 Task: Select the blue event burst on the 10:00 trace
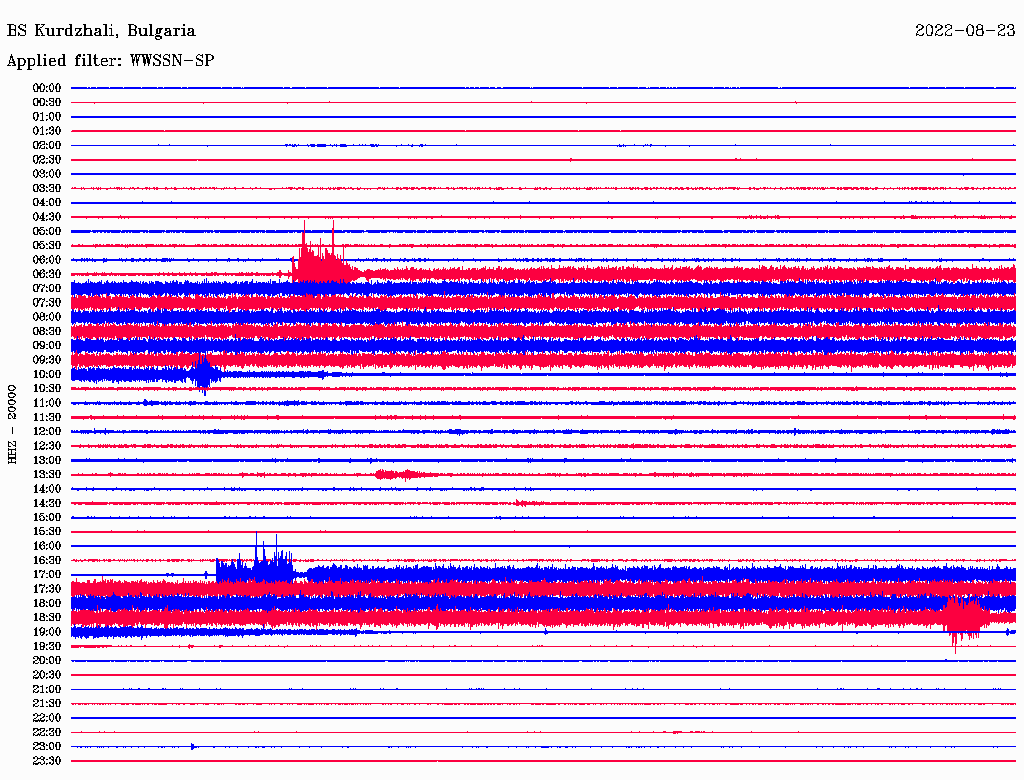(x=204, y=374)
